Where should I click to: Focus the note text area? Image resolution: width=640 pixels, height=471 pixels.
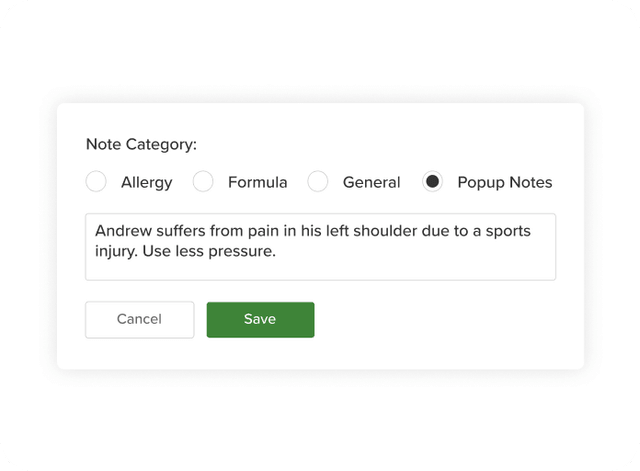320,265
